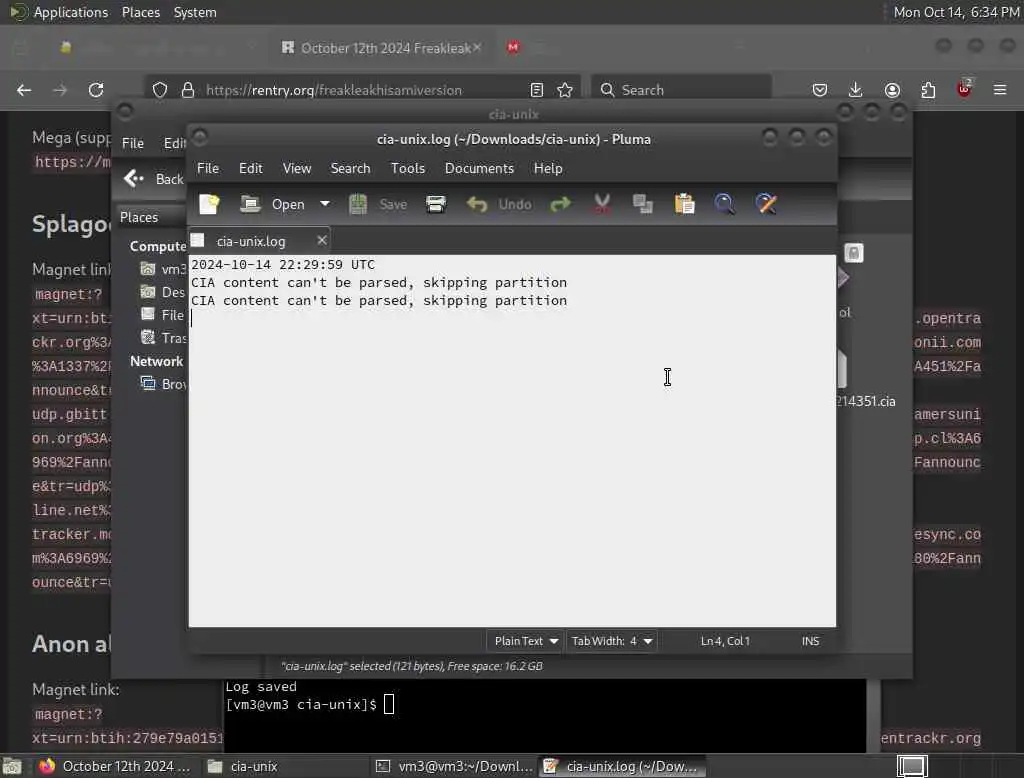
Task: Expand the Open recent files arrow
Action: coord(325,204)
